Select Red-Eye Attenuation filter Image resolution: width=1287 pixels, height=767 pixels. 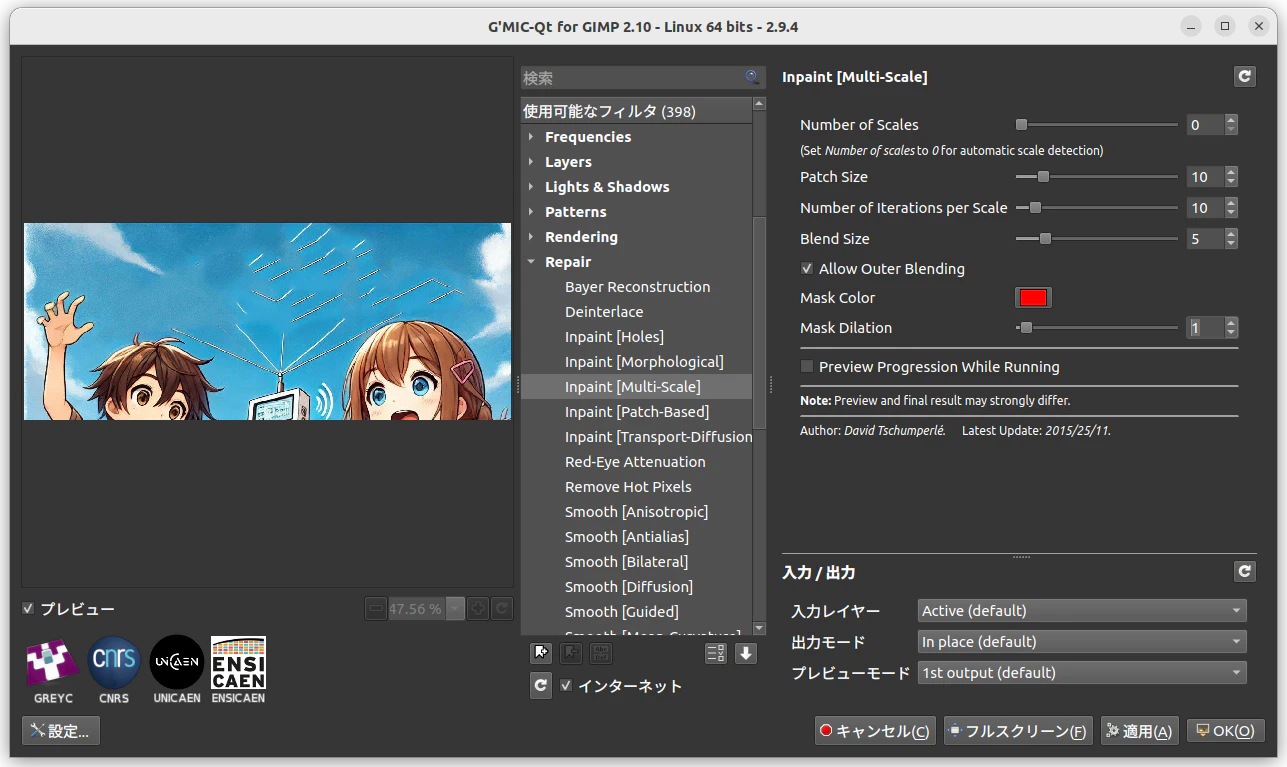635,462
